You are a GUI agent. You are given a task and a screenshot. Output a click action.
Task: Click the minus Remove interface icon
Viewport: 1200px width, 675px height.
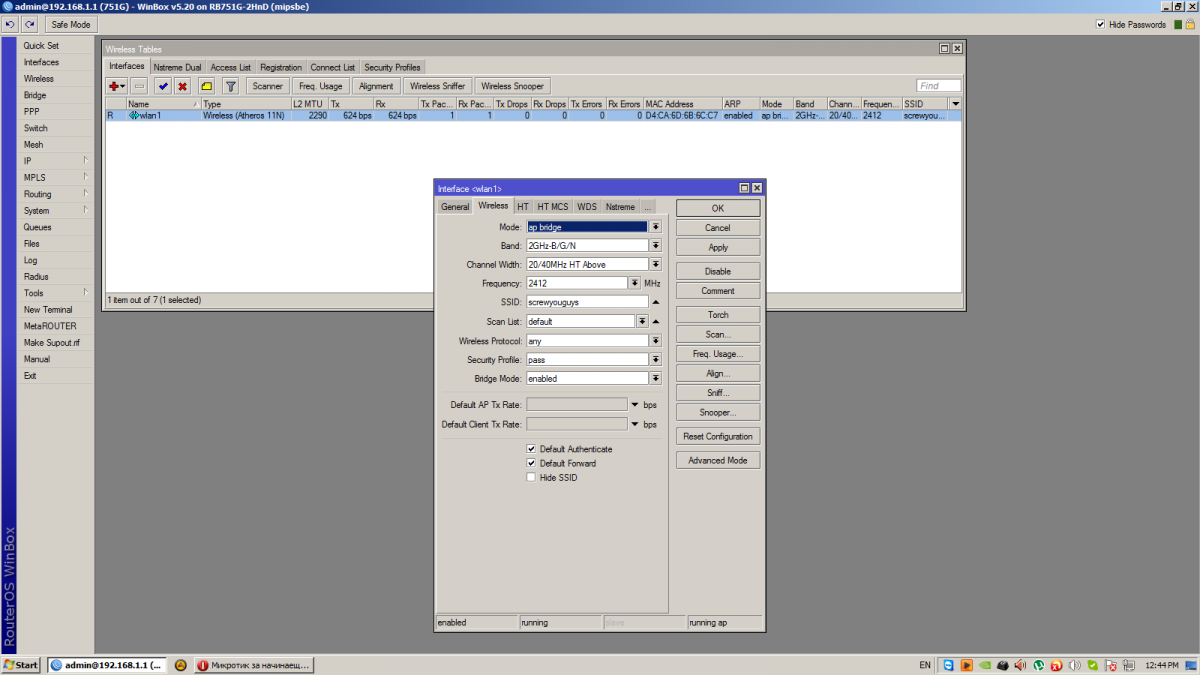click(139, 86)
